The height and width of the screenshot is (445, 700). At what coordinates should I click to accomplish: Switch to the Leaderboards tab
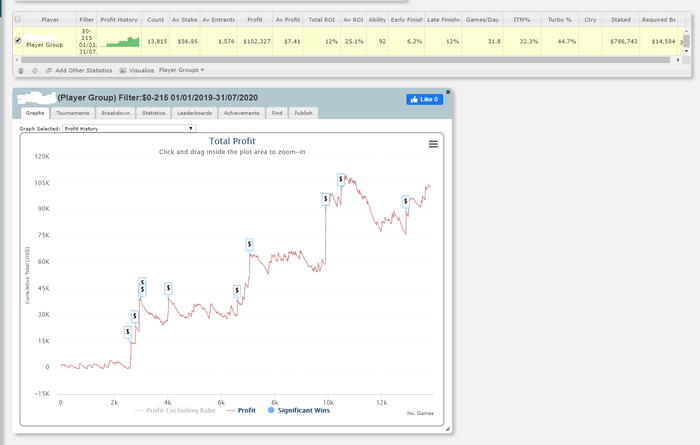pos(195,113)
